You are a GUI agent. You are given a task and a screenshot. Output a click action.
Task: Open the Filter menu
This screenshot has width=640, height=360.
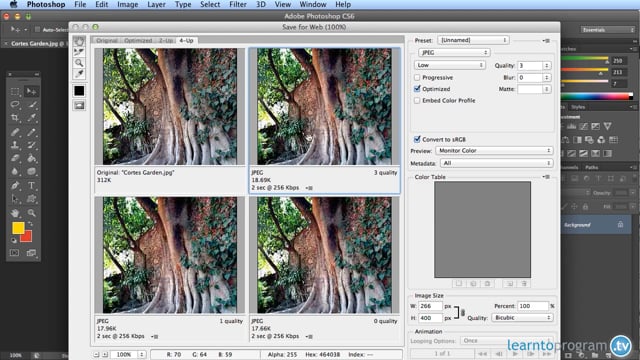click(238, 4)
